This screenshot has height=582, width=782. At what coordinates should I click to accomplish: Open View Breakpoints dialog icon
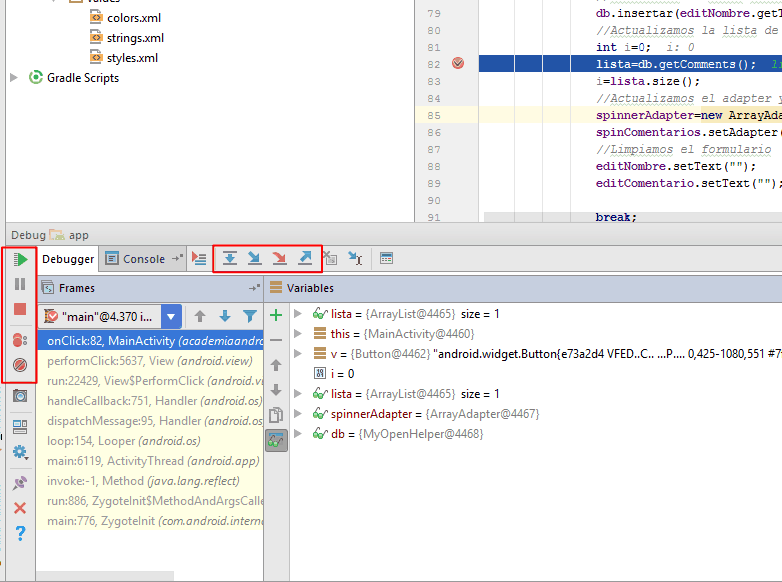(x=20, y=340)
